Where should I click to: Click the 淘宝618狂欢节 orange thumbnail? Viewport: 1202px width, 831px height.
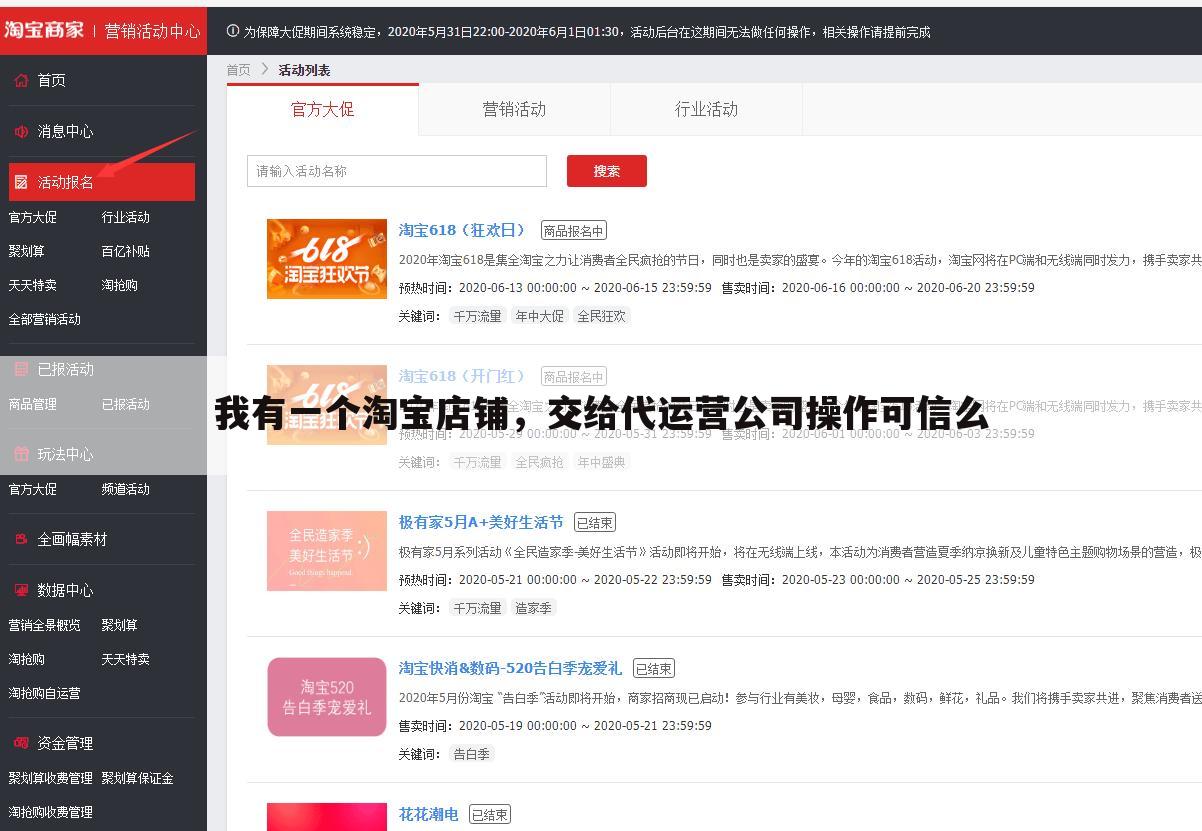pyautogui.click(x=327, y=259)
